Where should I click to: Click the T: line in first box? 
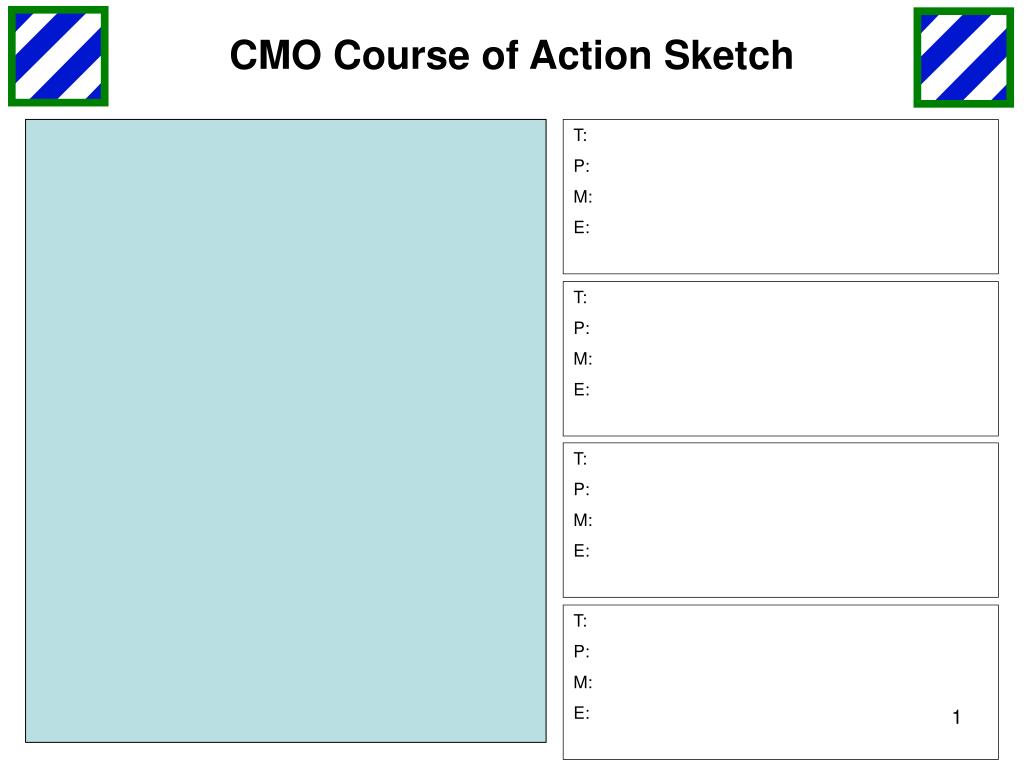point(580,135)
